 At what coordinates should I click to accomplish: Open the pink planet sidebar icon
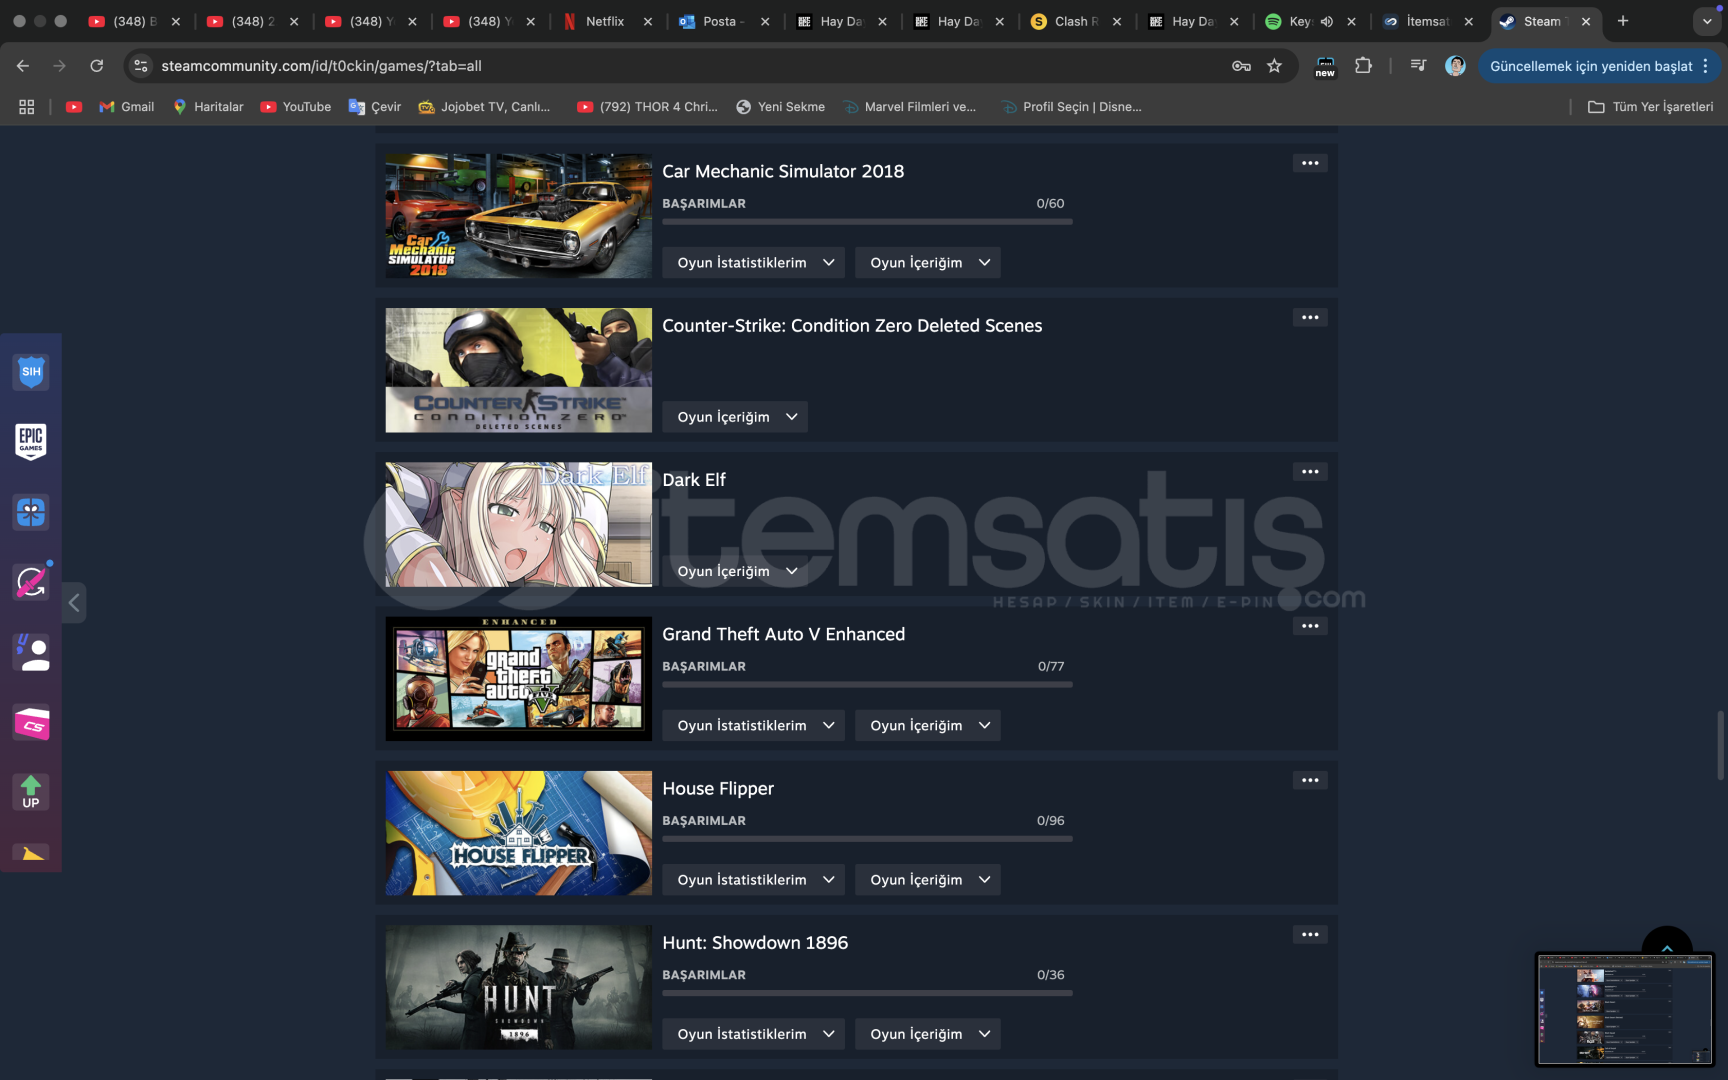tap(31, 582)
